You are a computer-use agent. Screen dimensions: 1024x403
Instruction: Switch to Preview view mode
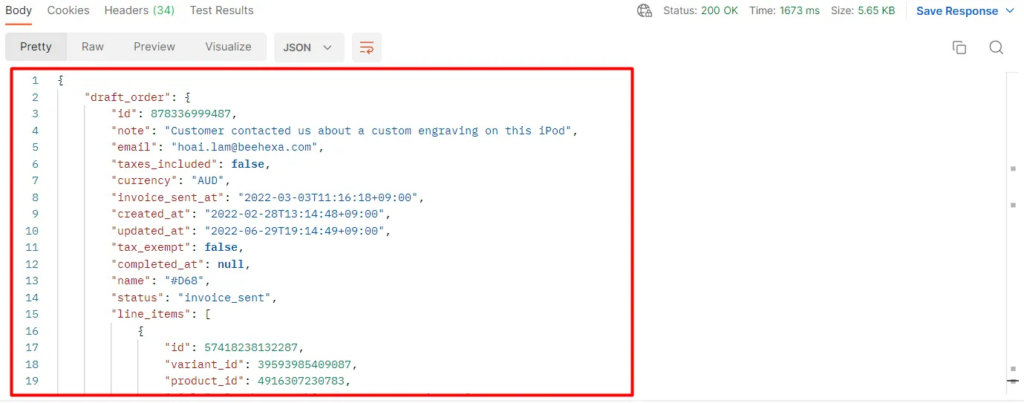155,47
